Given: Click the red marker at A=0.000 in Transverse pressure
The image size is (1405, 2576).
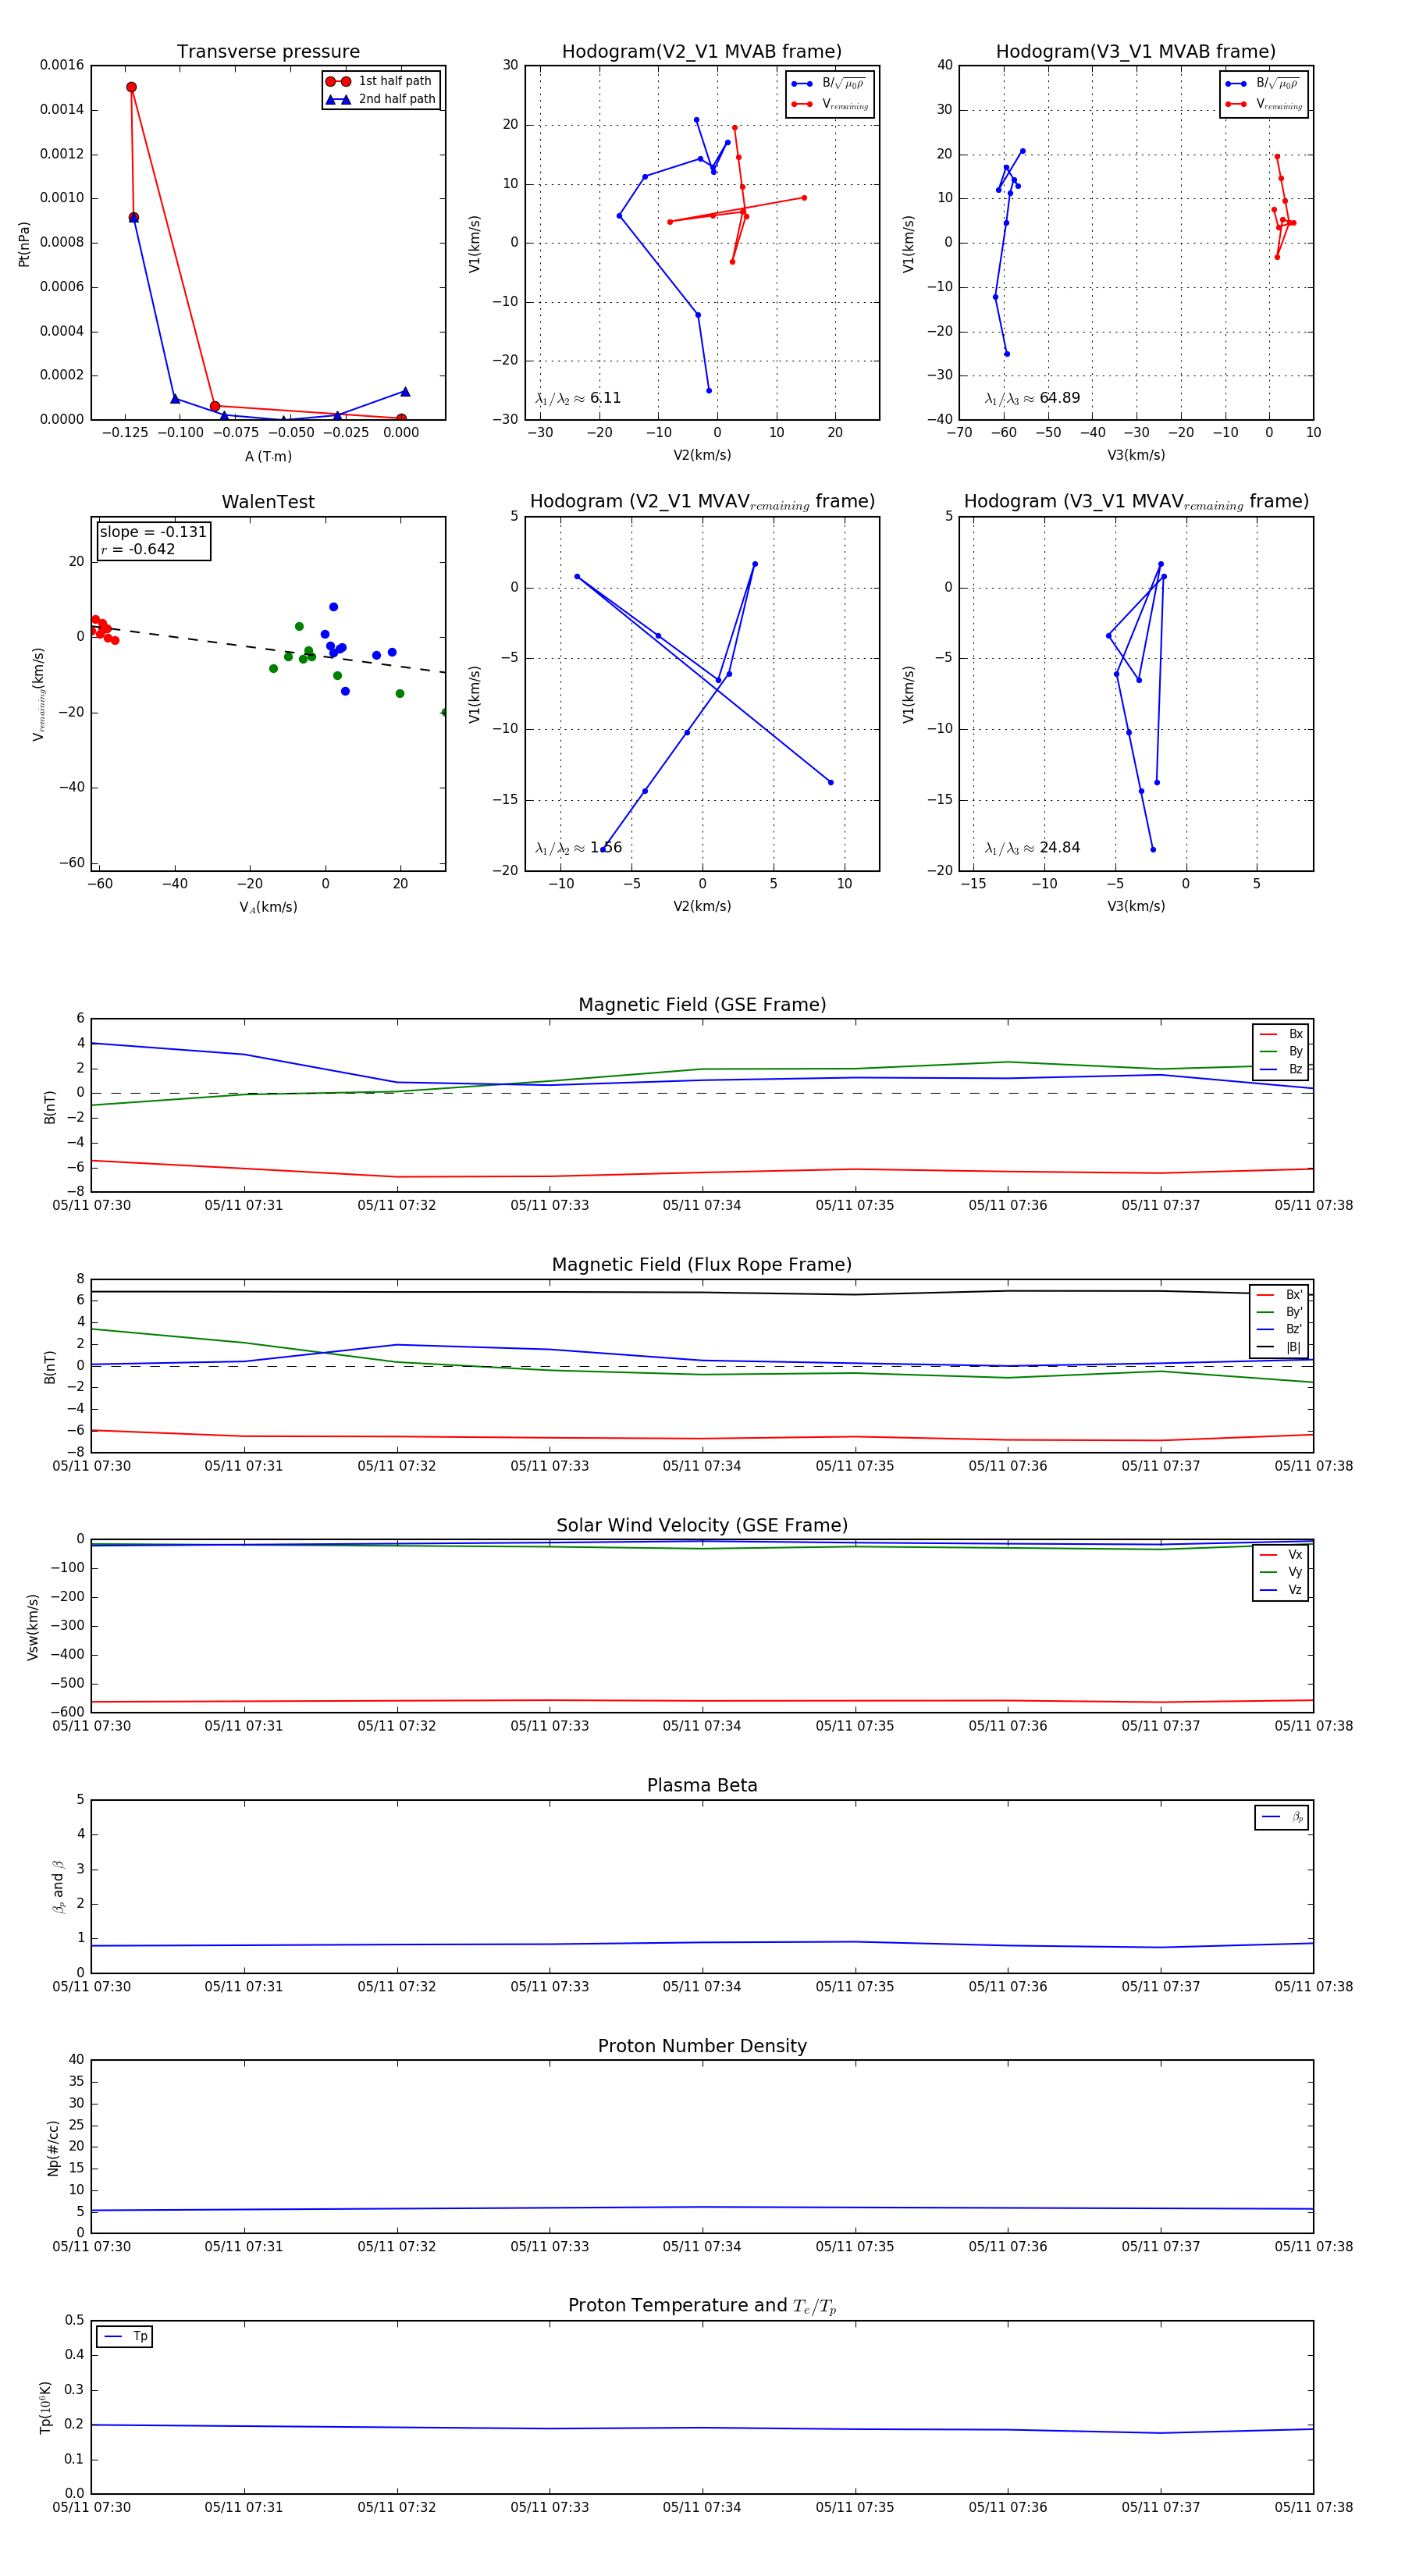Looking at the screenshot, I should 401,419.
